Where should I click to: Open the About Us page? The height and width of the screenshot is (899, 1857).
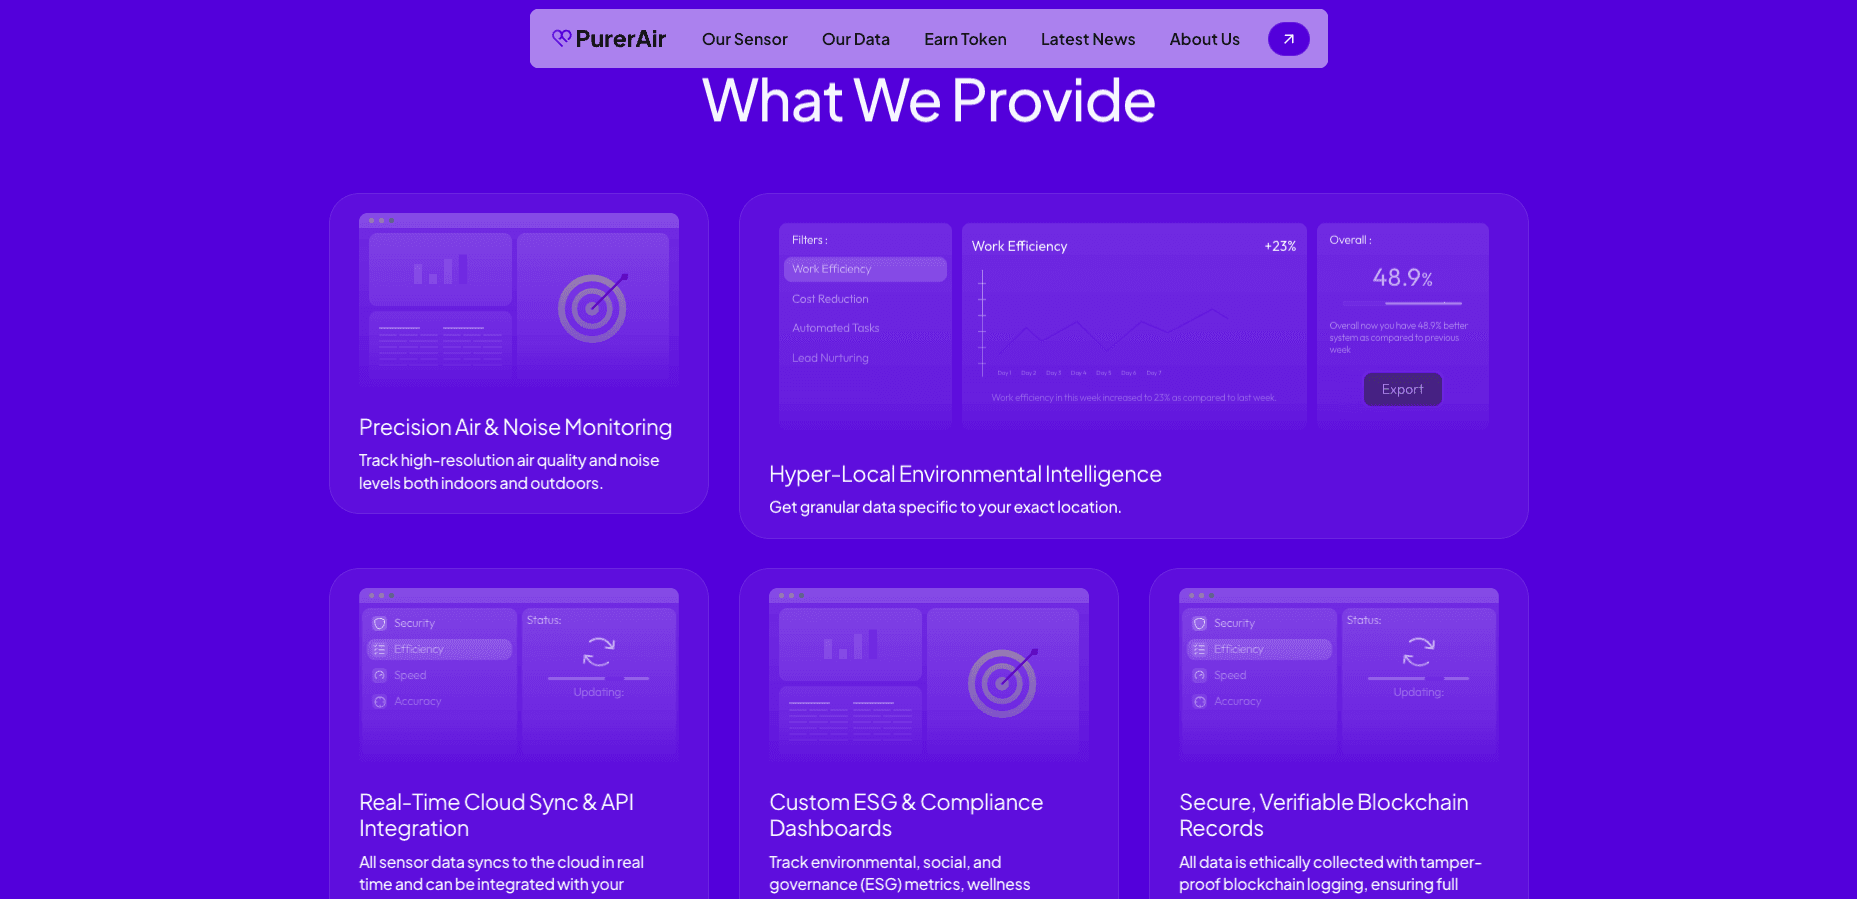(1205, 39)
